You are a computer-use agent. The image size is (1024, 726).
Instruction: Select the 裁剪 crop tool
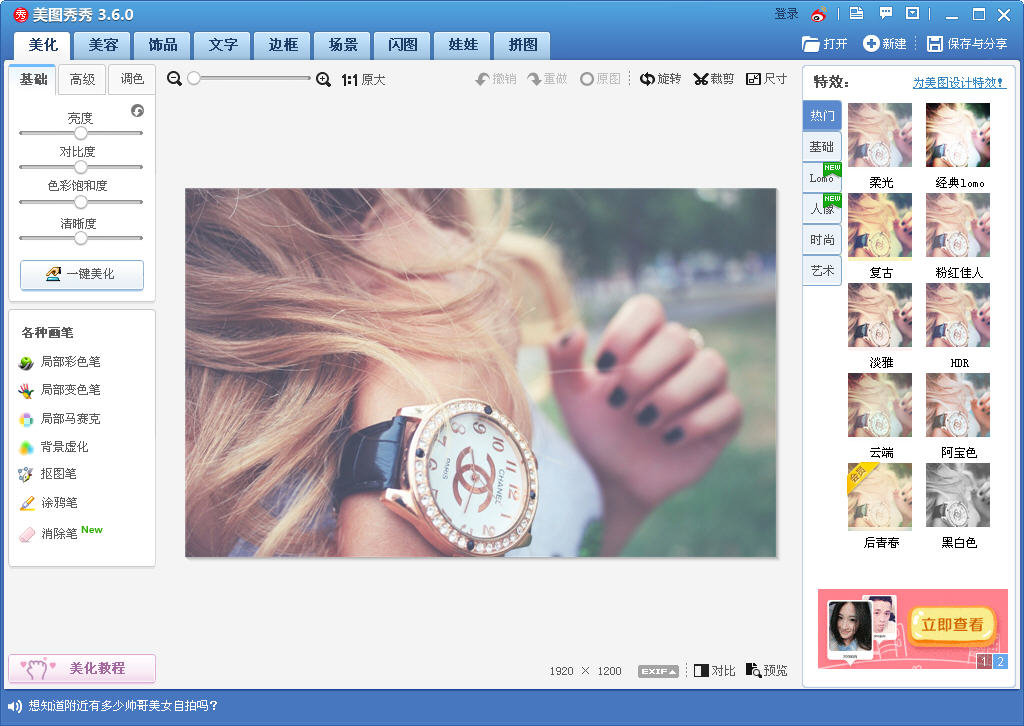point(713,79)
